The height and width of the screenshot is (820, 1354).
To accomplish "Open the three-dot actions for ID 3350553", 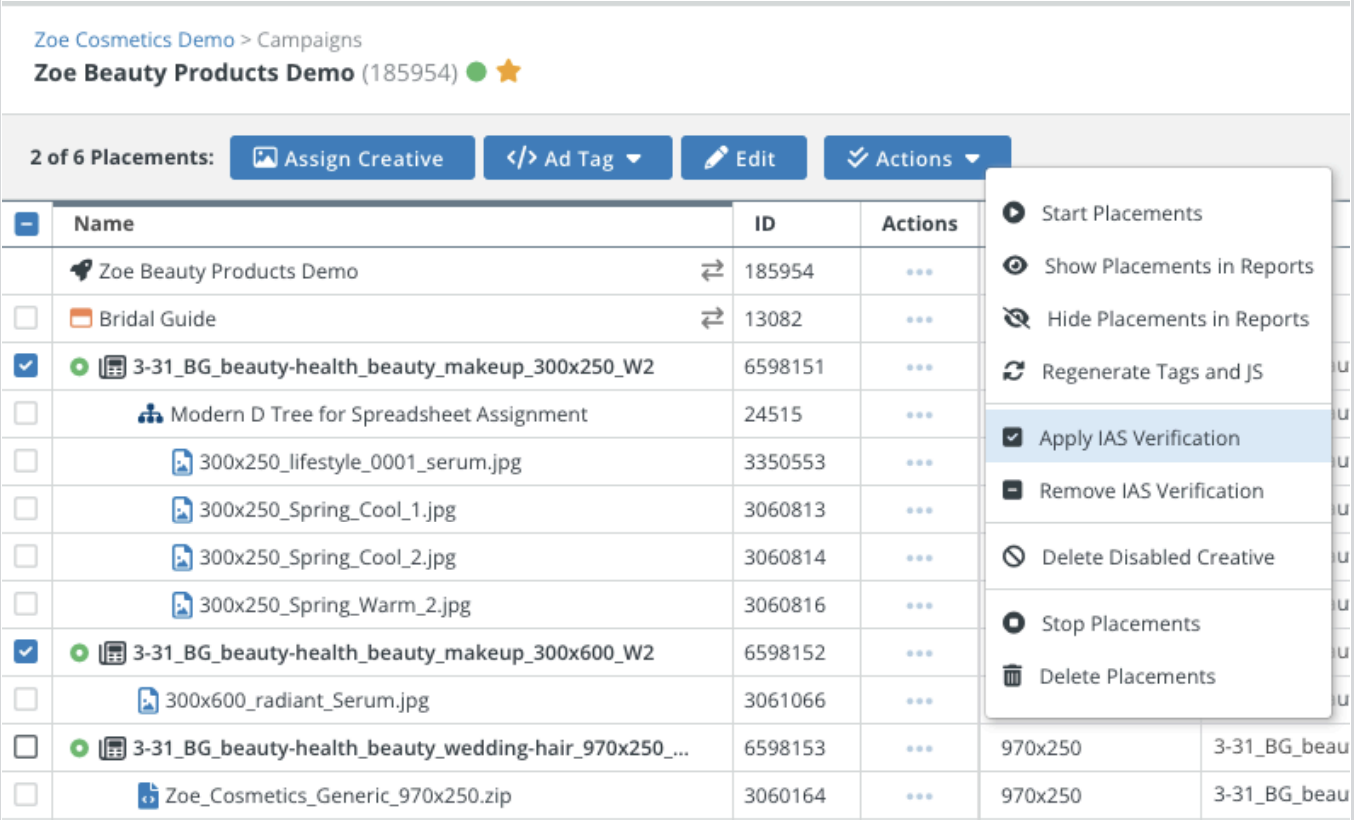I will 919,463.
